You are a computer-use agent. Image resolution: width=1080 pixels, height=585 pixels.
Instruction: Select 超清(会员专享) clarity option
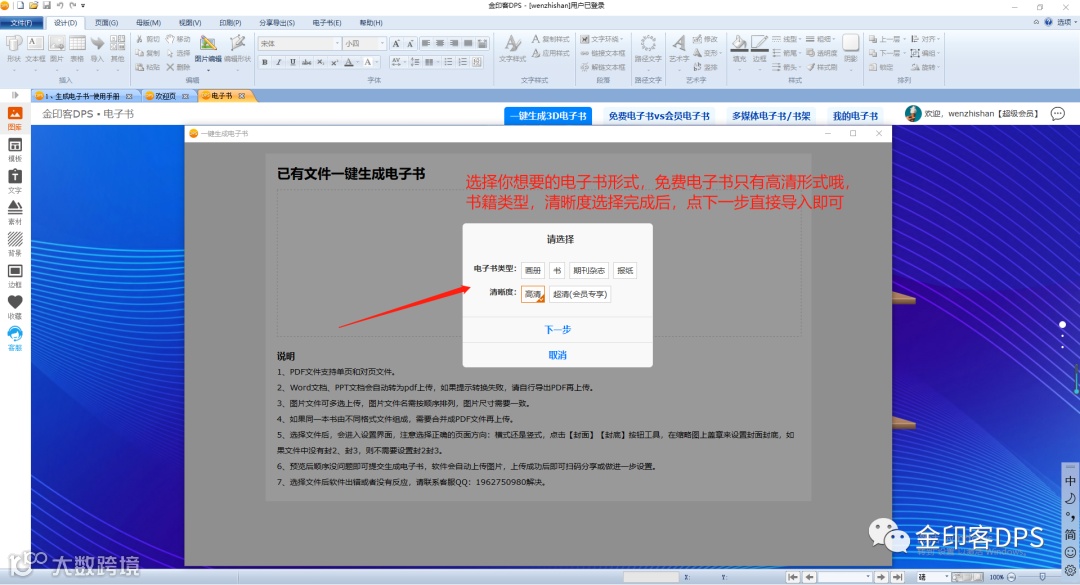(x=579, y=294)
